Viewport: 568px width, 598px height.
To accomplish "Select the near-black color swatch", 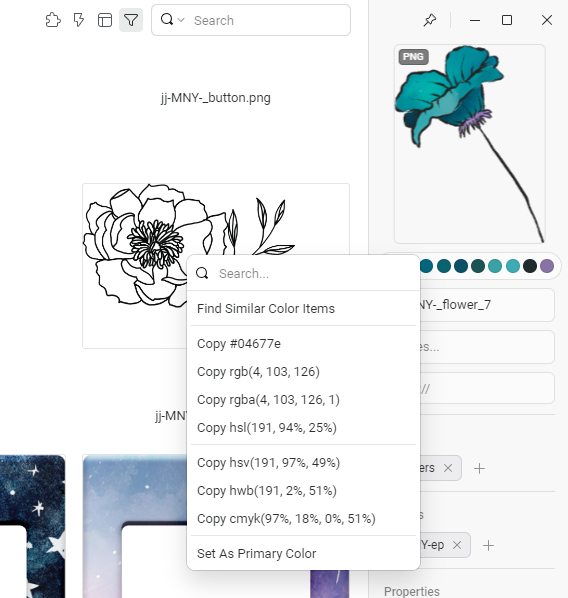I will 530,266.
